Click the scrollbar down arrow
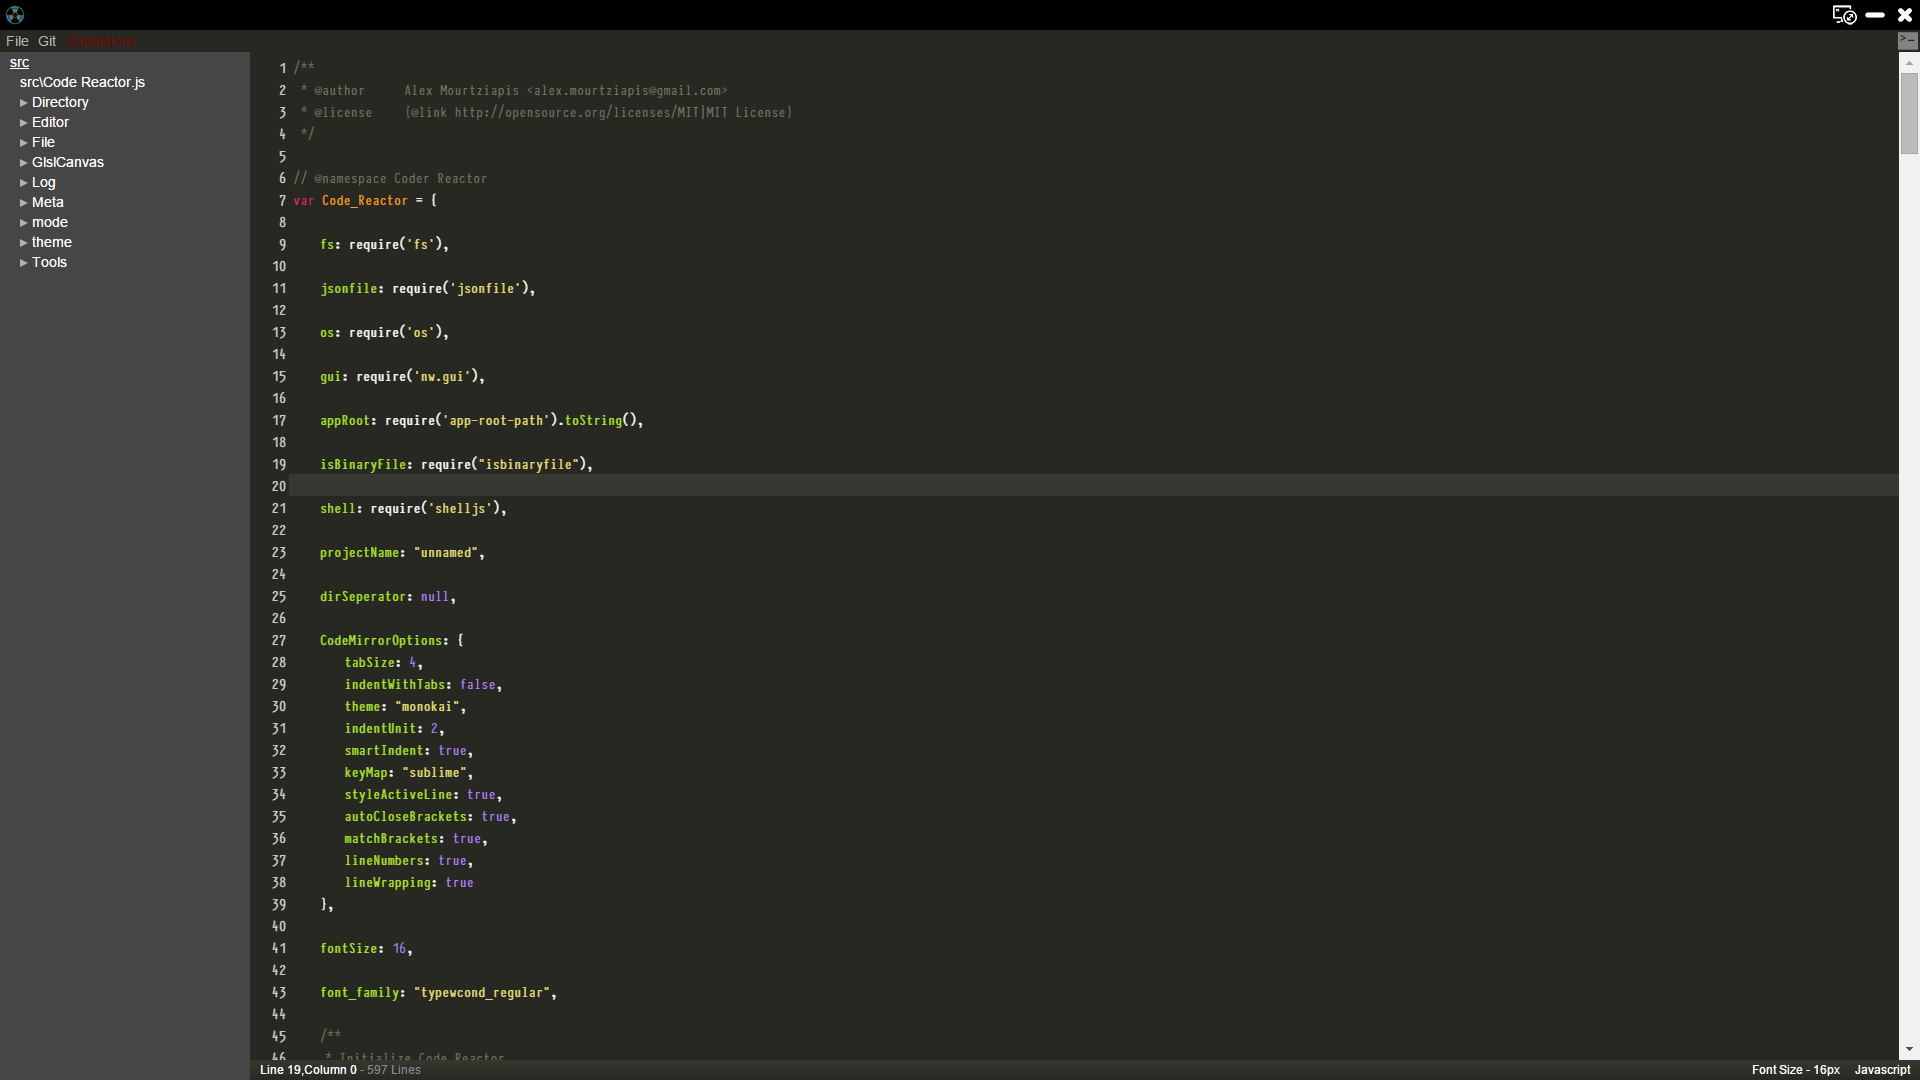1920x1080 pixels. [x=1909, y=1049]
